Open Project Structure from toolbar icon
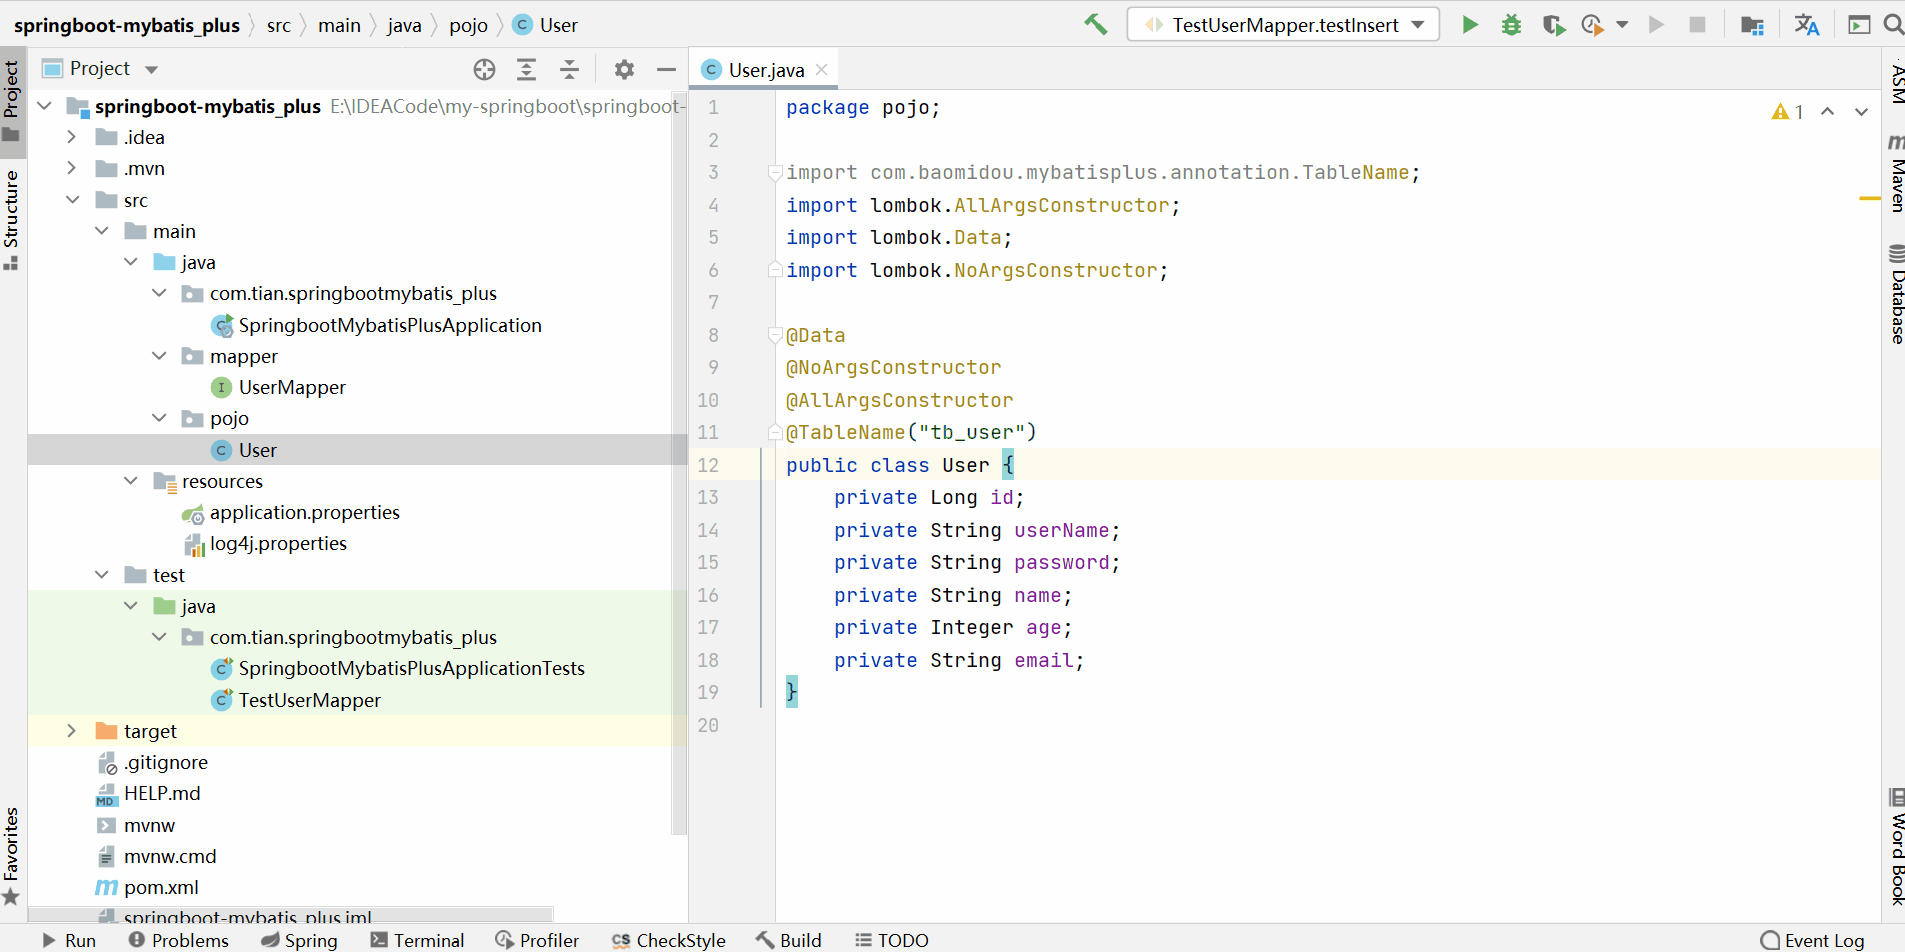This screenshot has height=952, width=1905. click(1752, 24)
